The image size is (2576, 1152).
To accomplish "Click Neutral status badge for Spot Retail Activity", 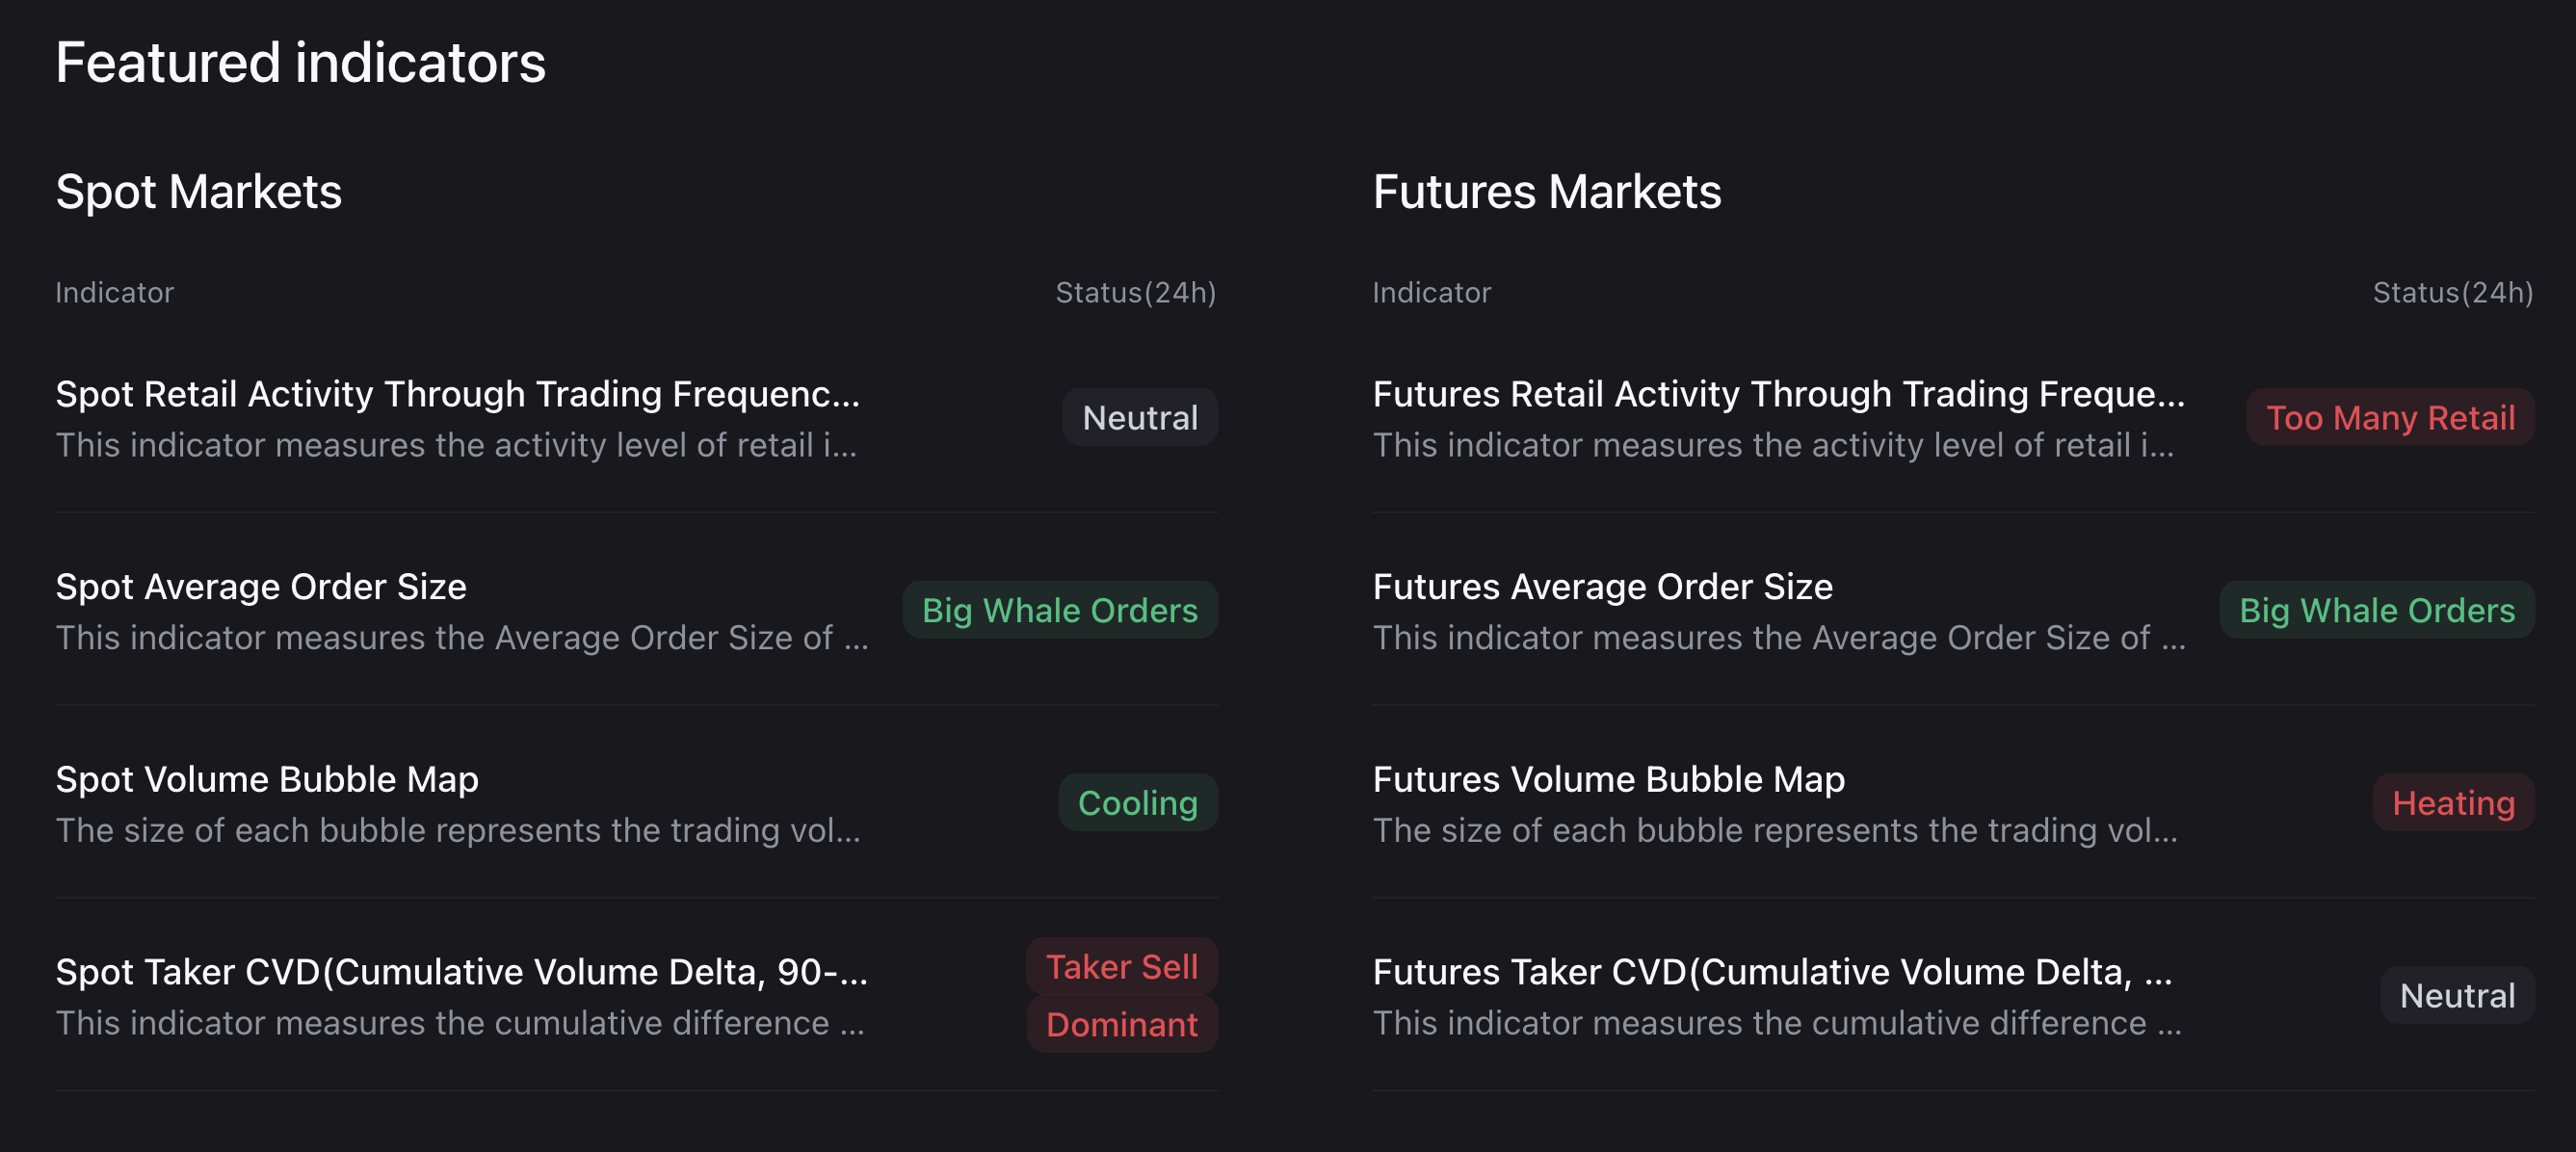I will [1139, 417].
